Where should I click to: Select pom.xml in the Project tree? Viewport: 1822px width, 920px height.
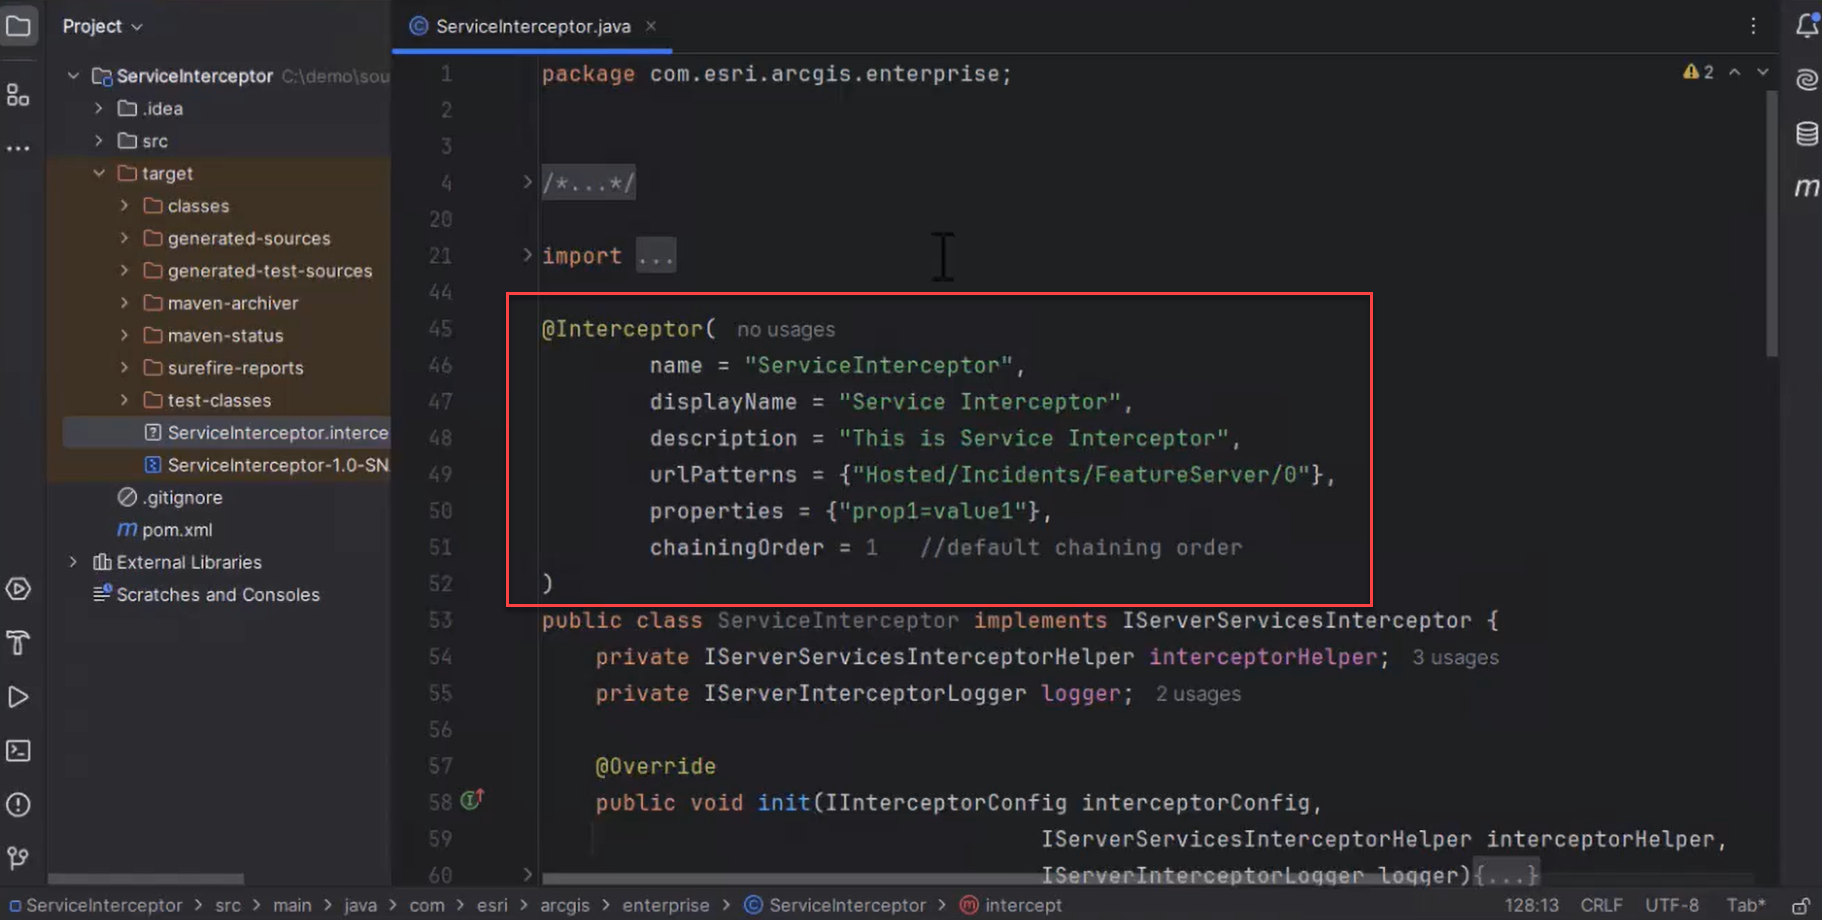pyautogui.click(x=176, y=529)
